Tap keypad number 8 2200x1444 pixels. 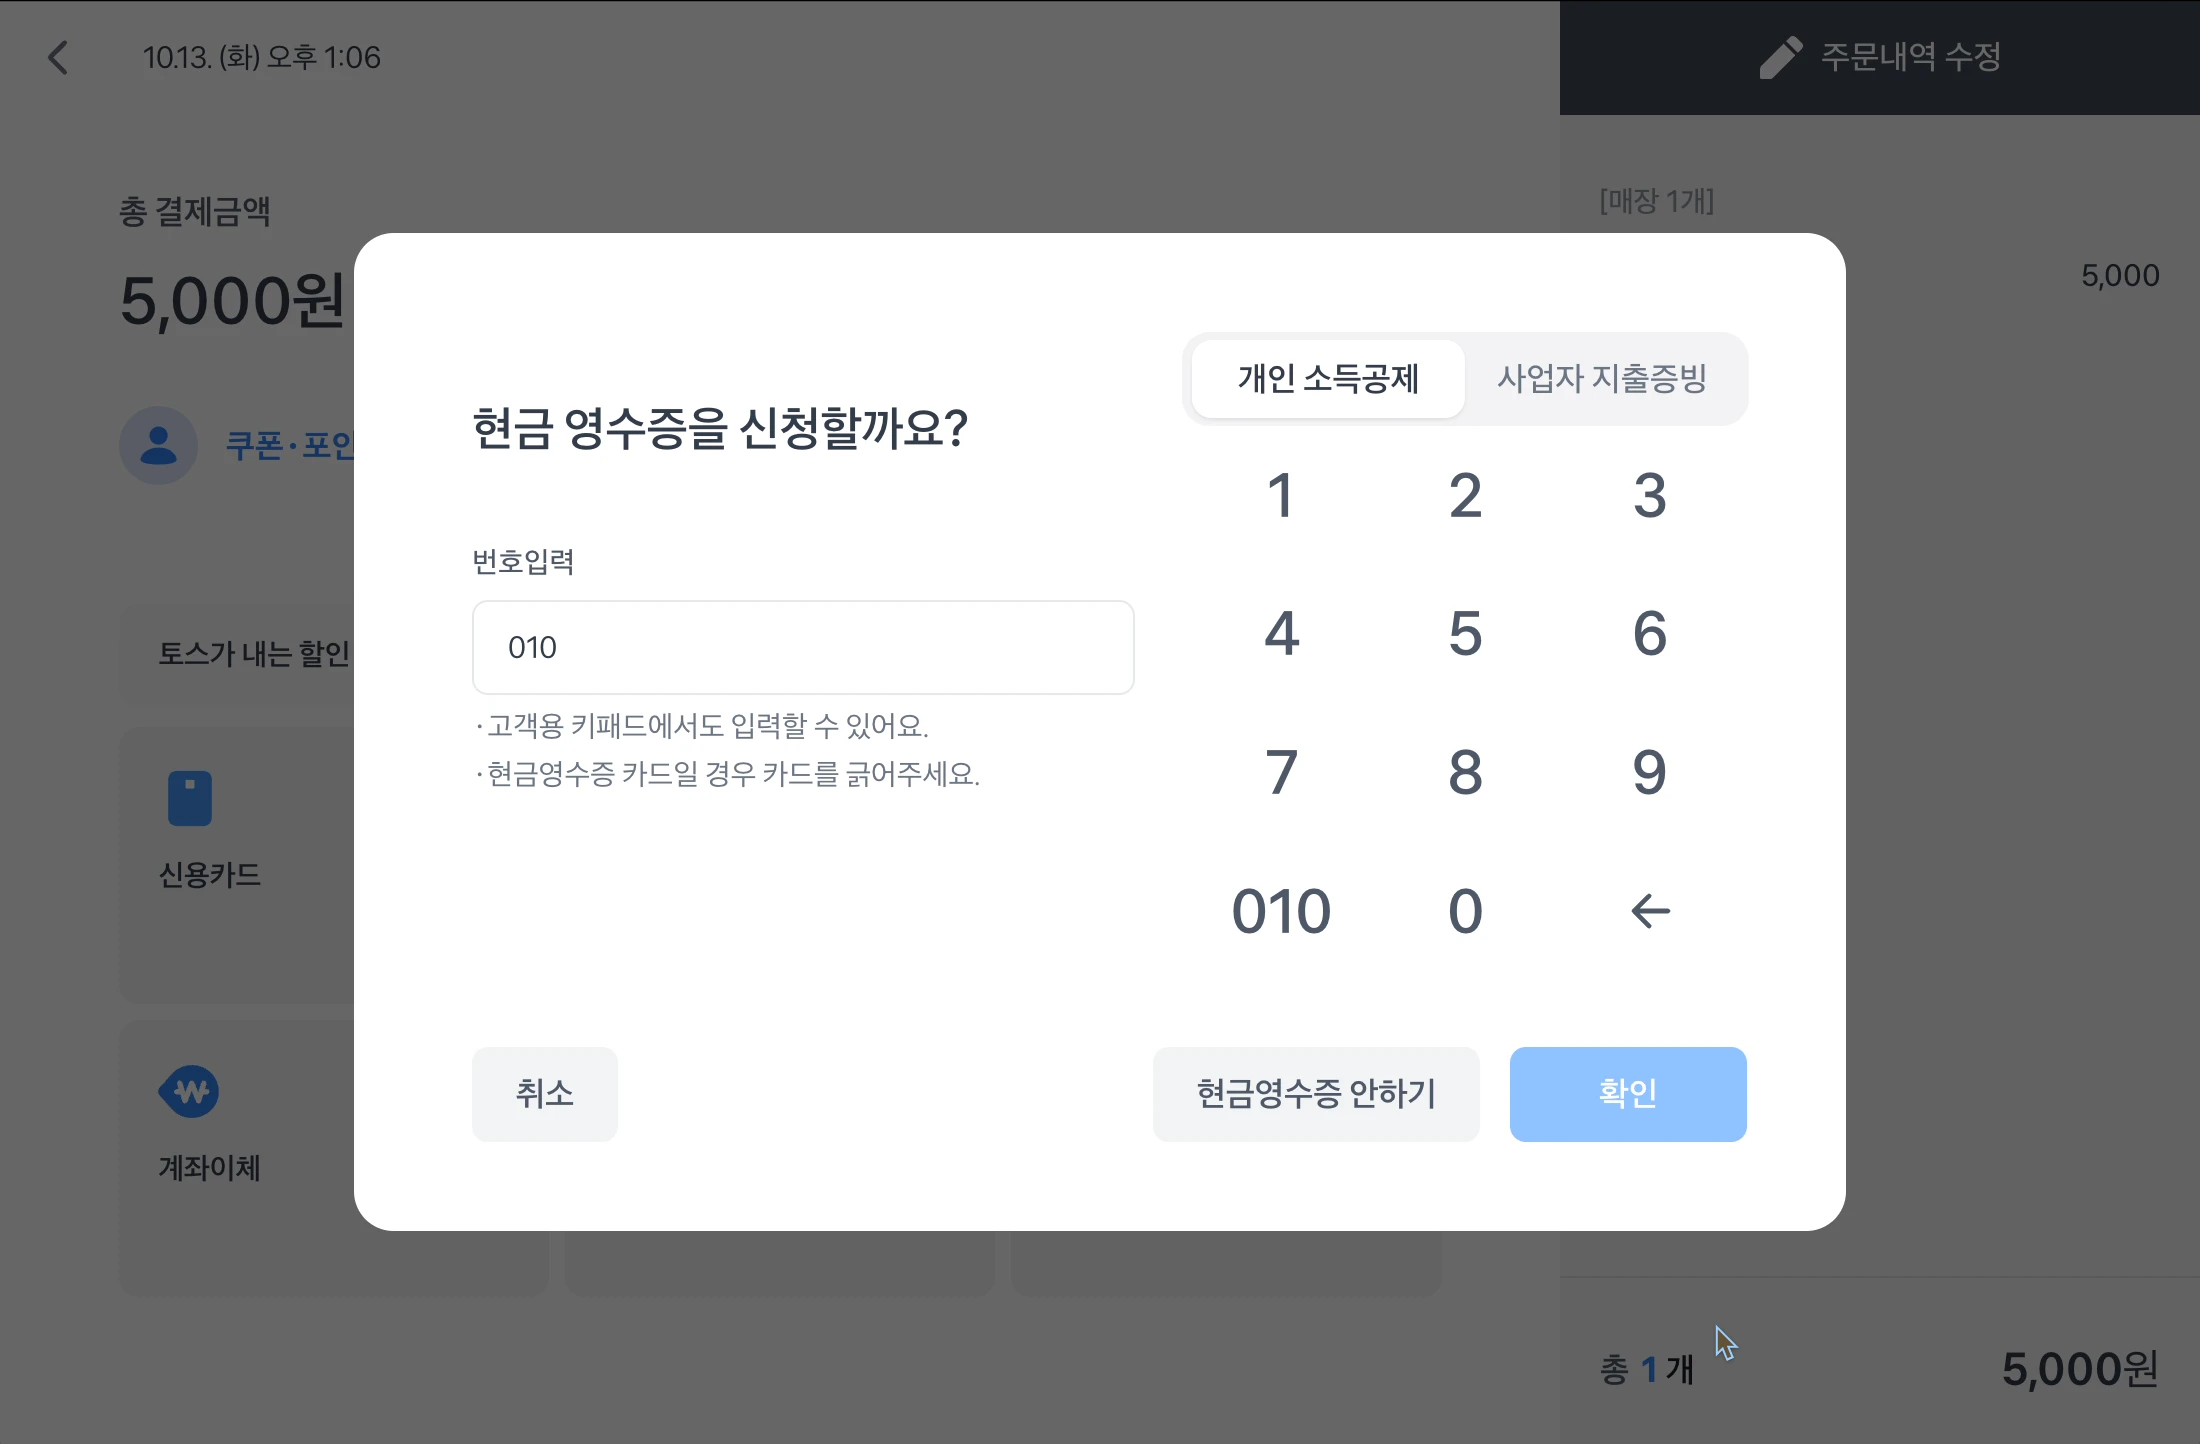tap(1465, 772)
